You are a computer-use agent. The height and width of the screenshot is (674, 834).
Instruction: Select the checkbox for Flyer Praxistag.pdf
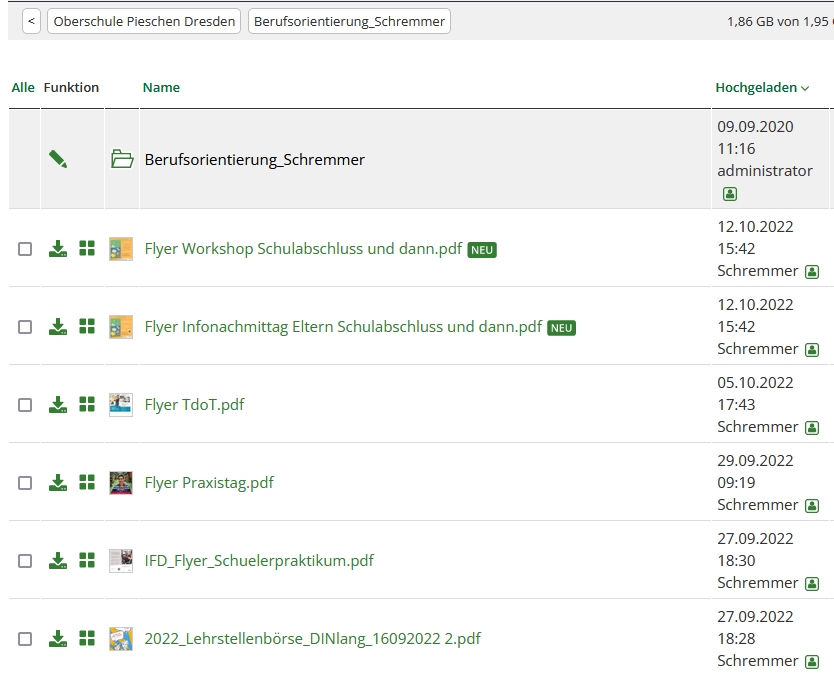click(x=25, y=483)
